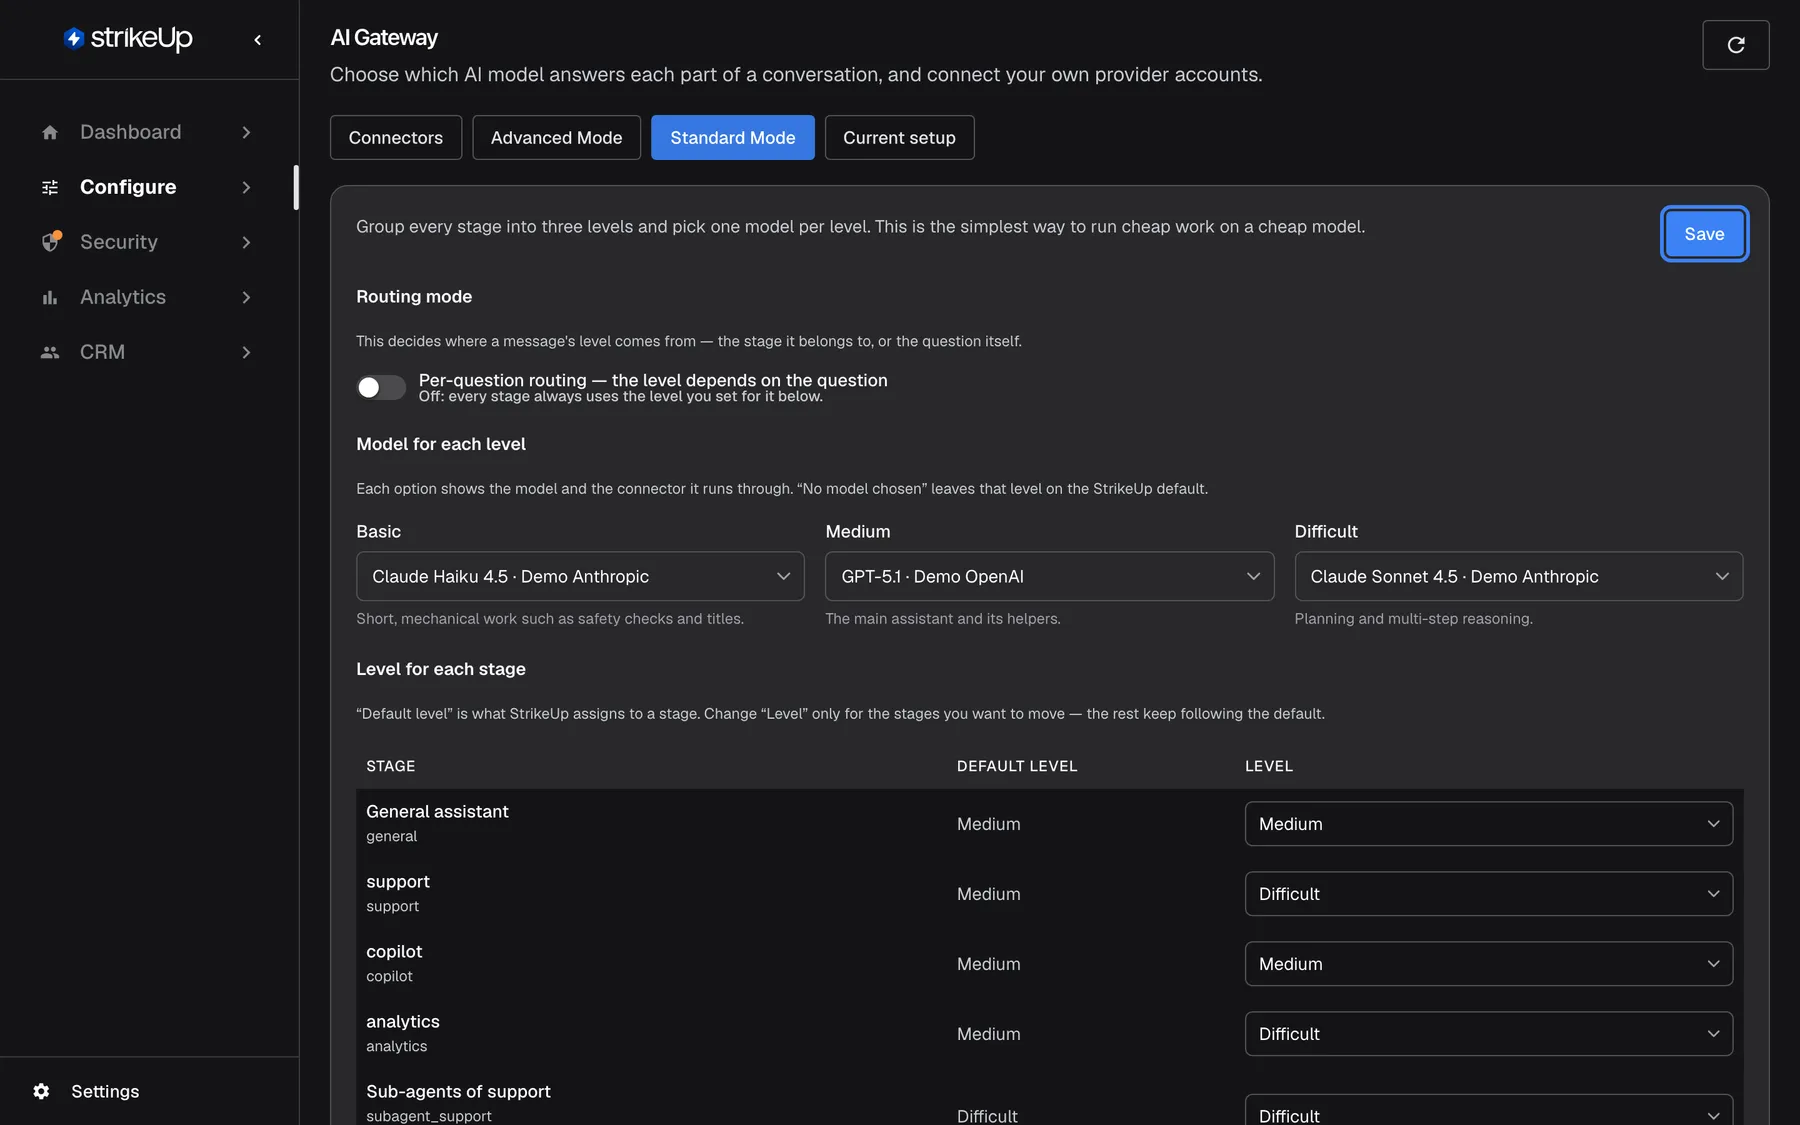Expand the CRM menu chevron

coord(246,352)
